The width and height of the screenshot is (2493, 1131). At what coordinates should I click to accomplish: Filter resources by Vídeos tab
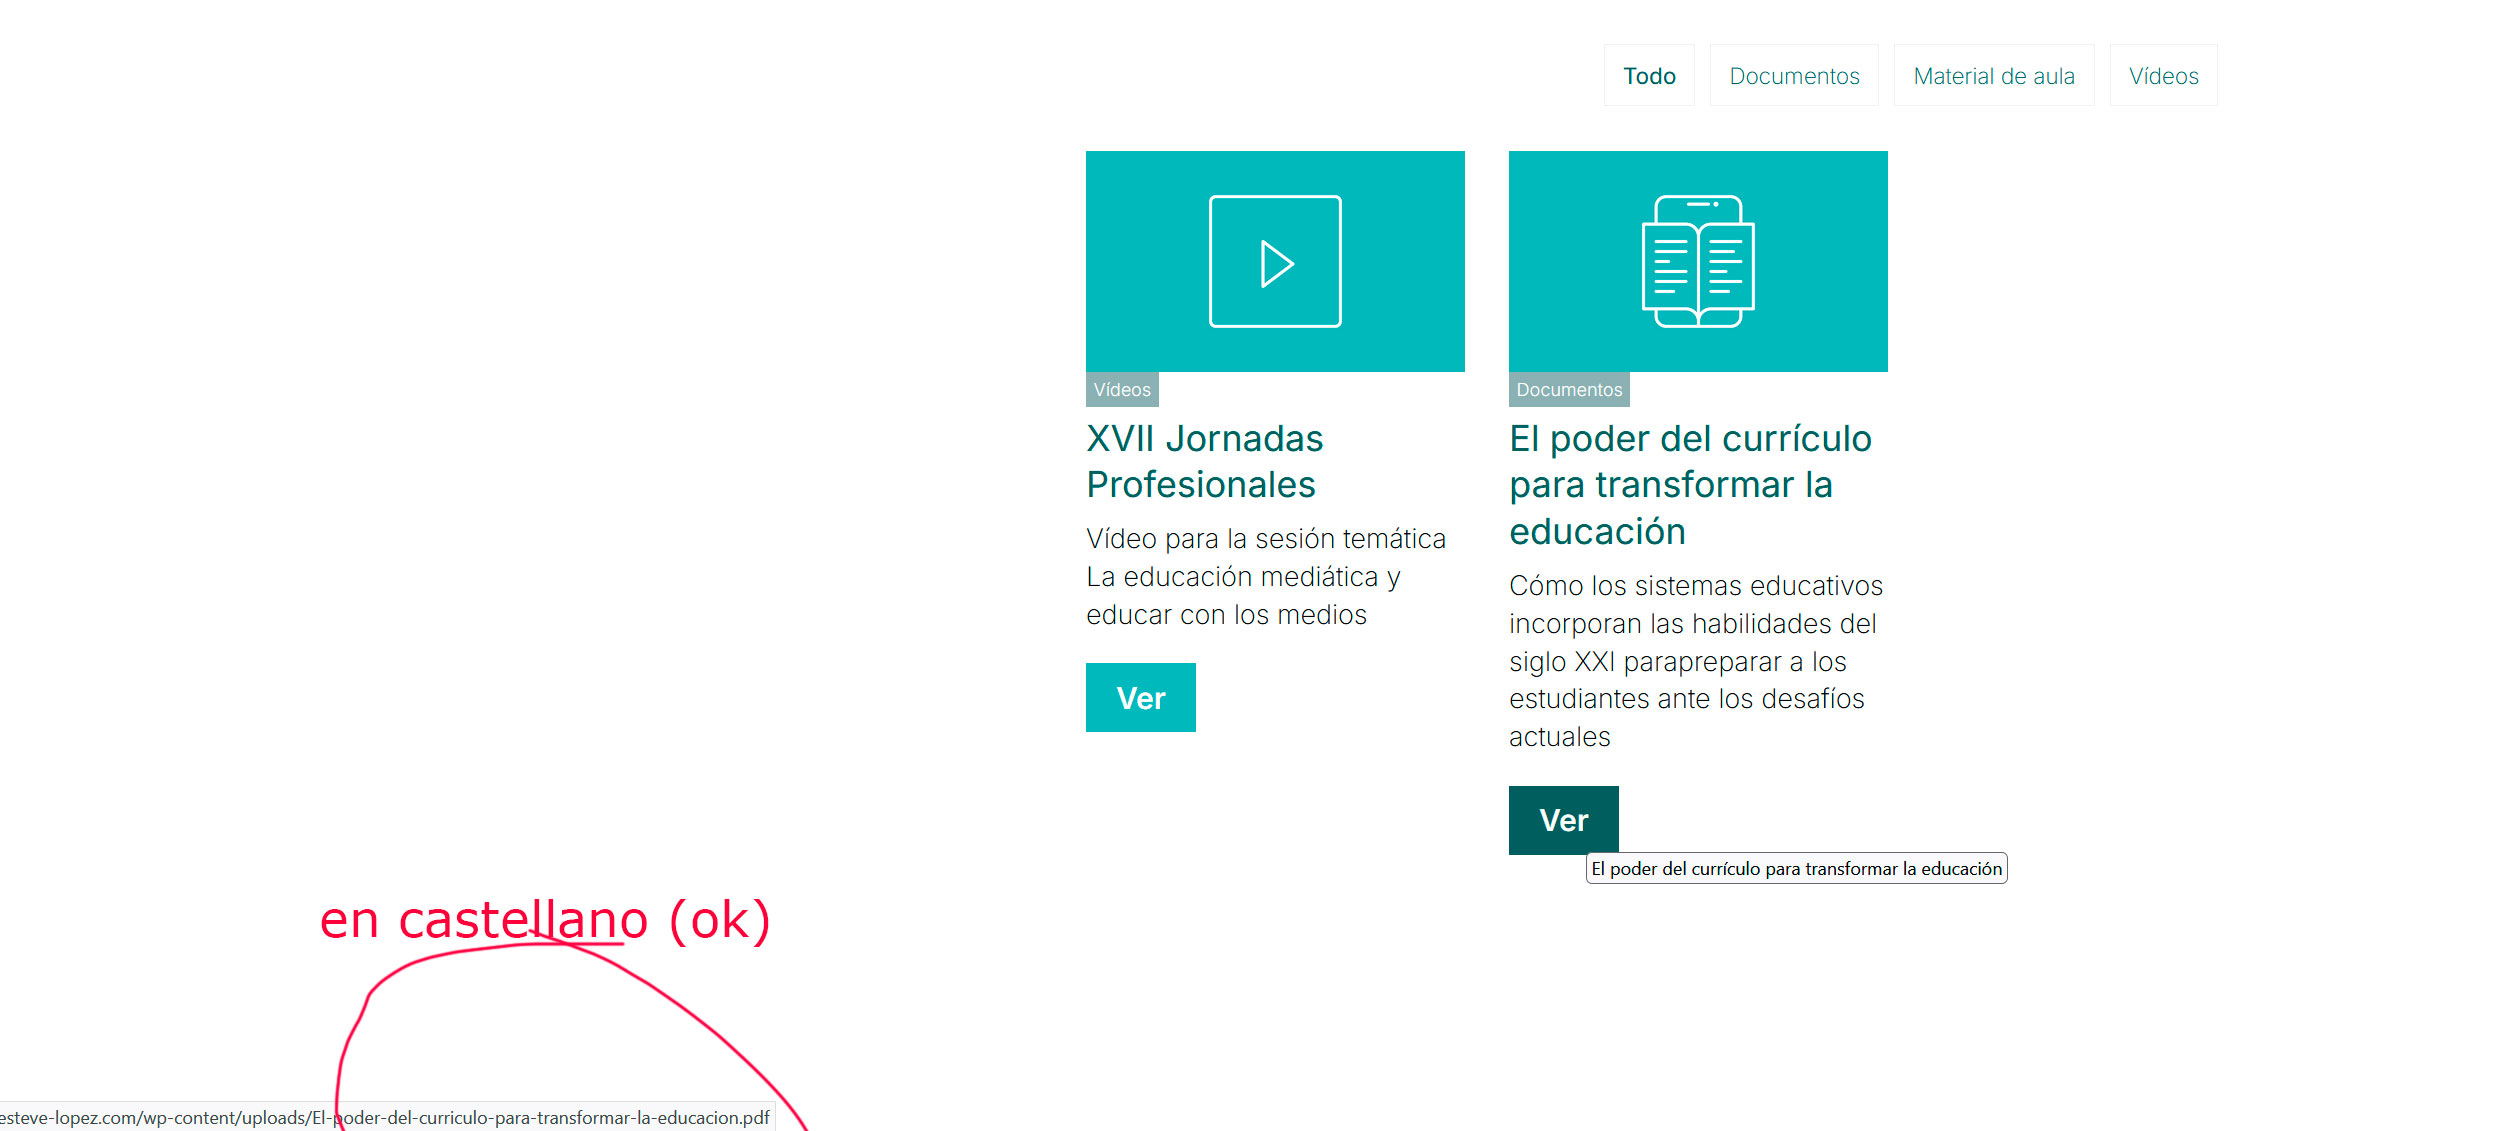[x=2163, y=76]
